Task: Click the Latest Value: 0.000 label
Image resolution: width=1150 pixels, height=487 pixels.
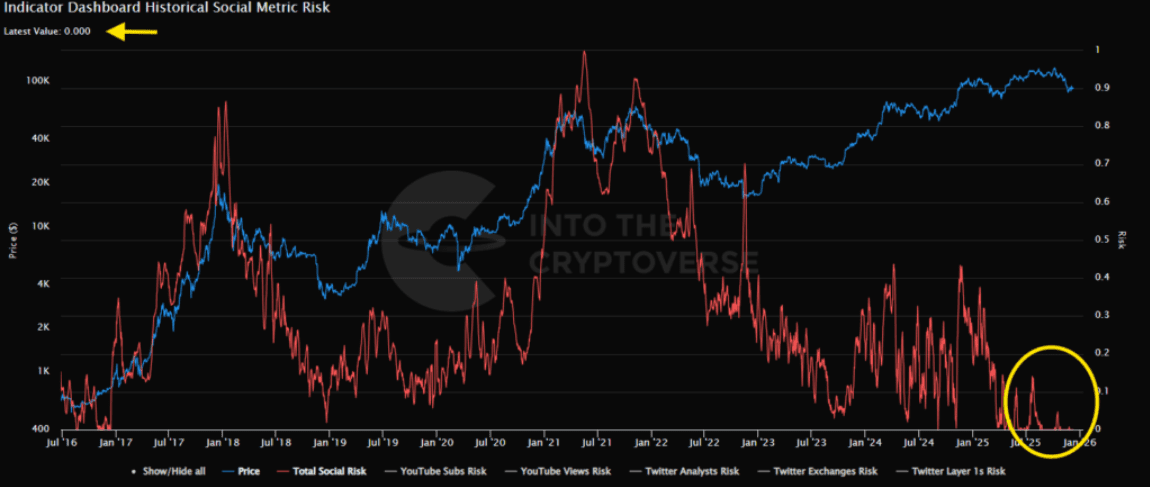Action: (x=46, y=32)
